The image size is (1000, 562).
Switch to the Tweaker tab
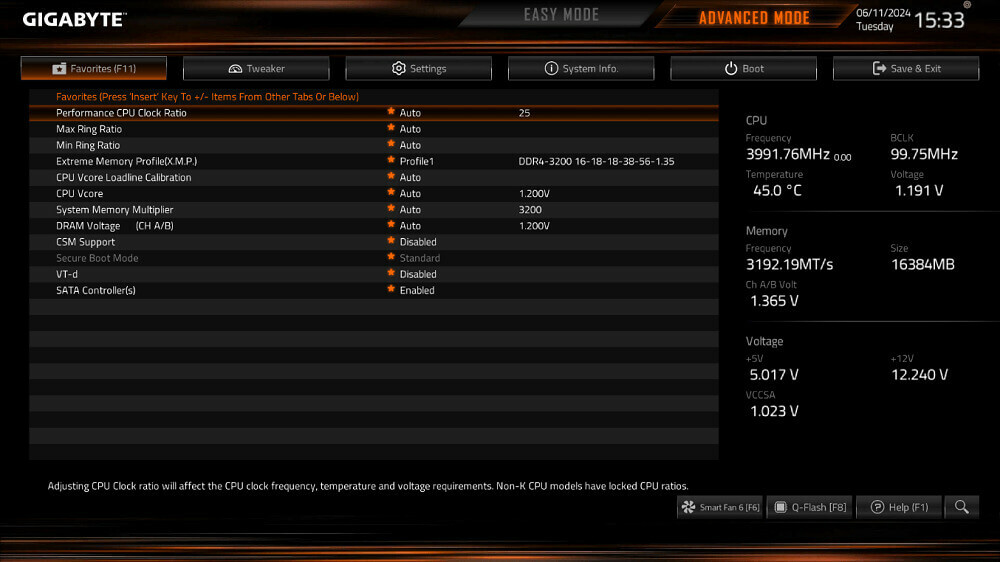point(256,68)
